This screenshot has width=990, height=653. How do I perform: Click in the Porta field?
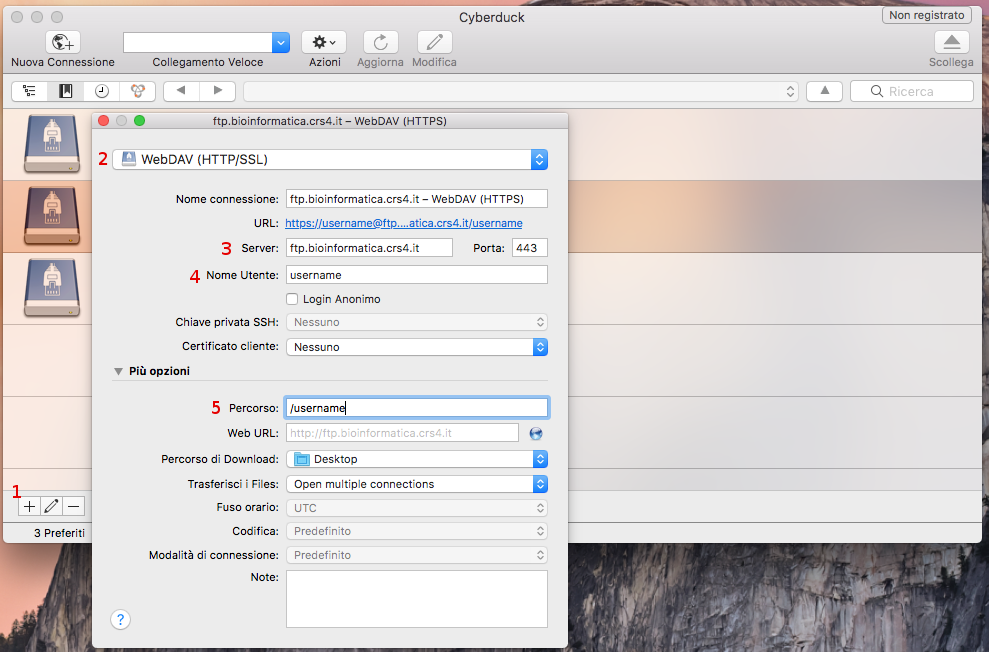[x=530, y=248]
